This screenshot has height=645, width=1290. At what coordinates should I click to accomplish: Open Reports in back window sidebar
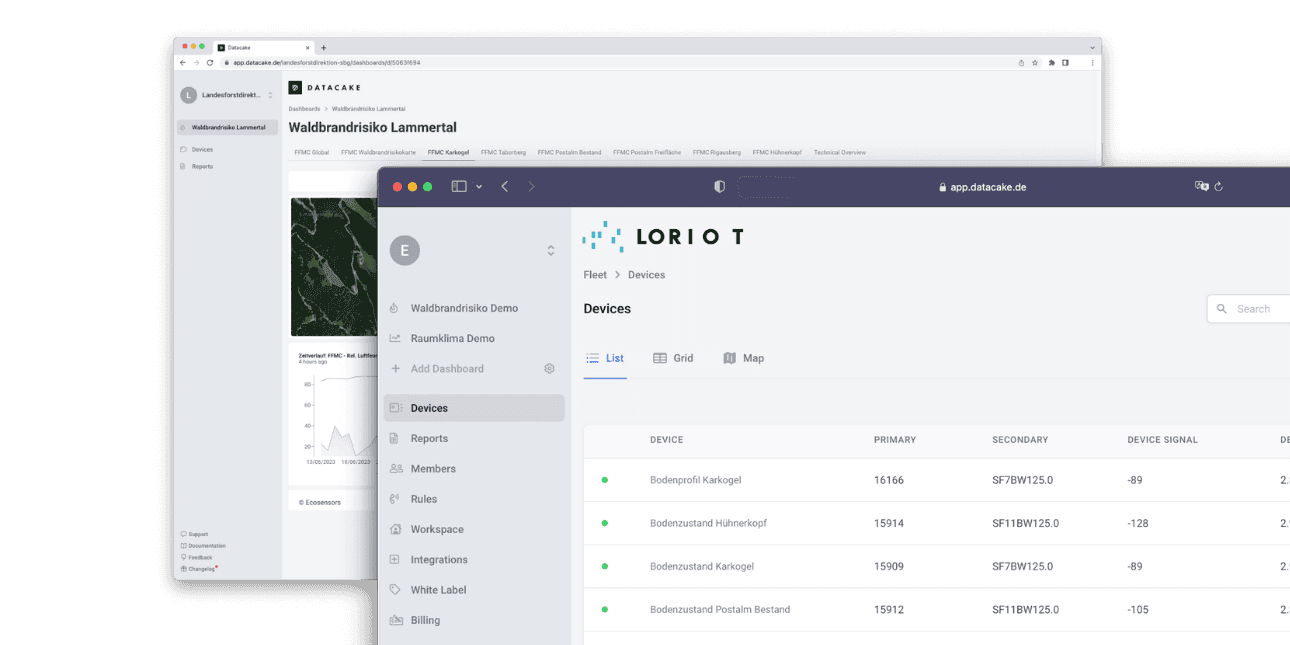point(202,166)
